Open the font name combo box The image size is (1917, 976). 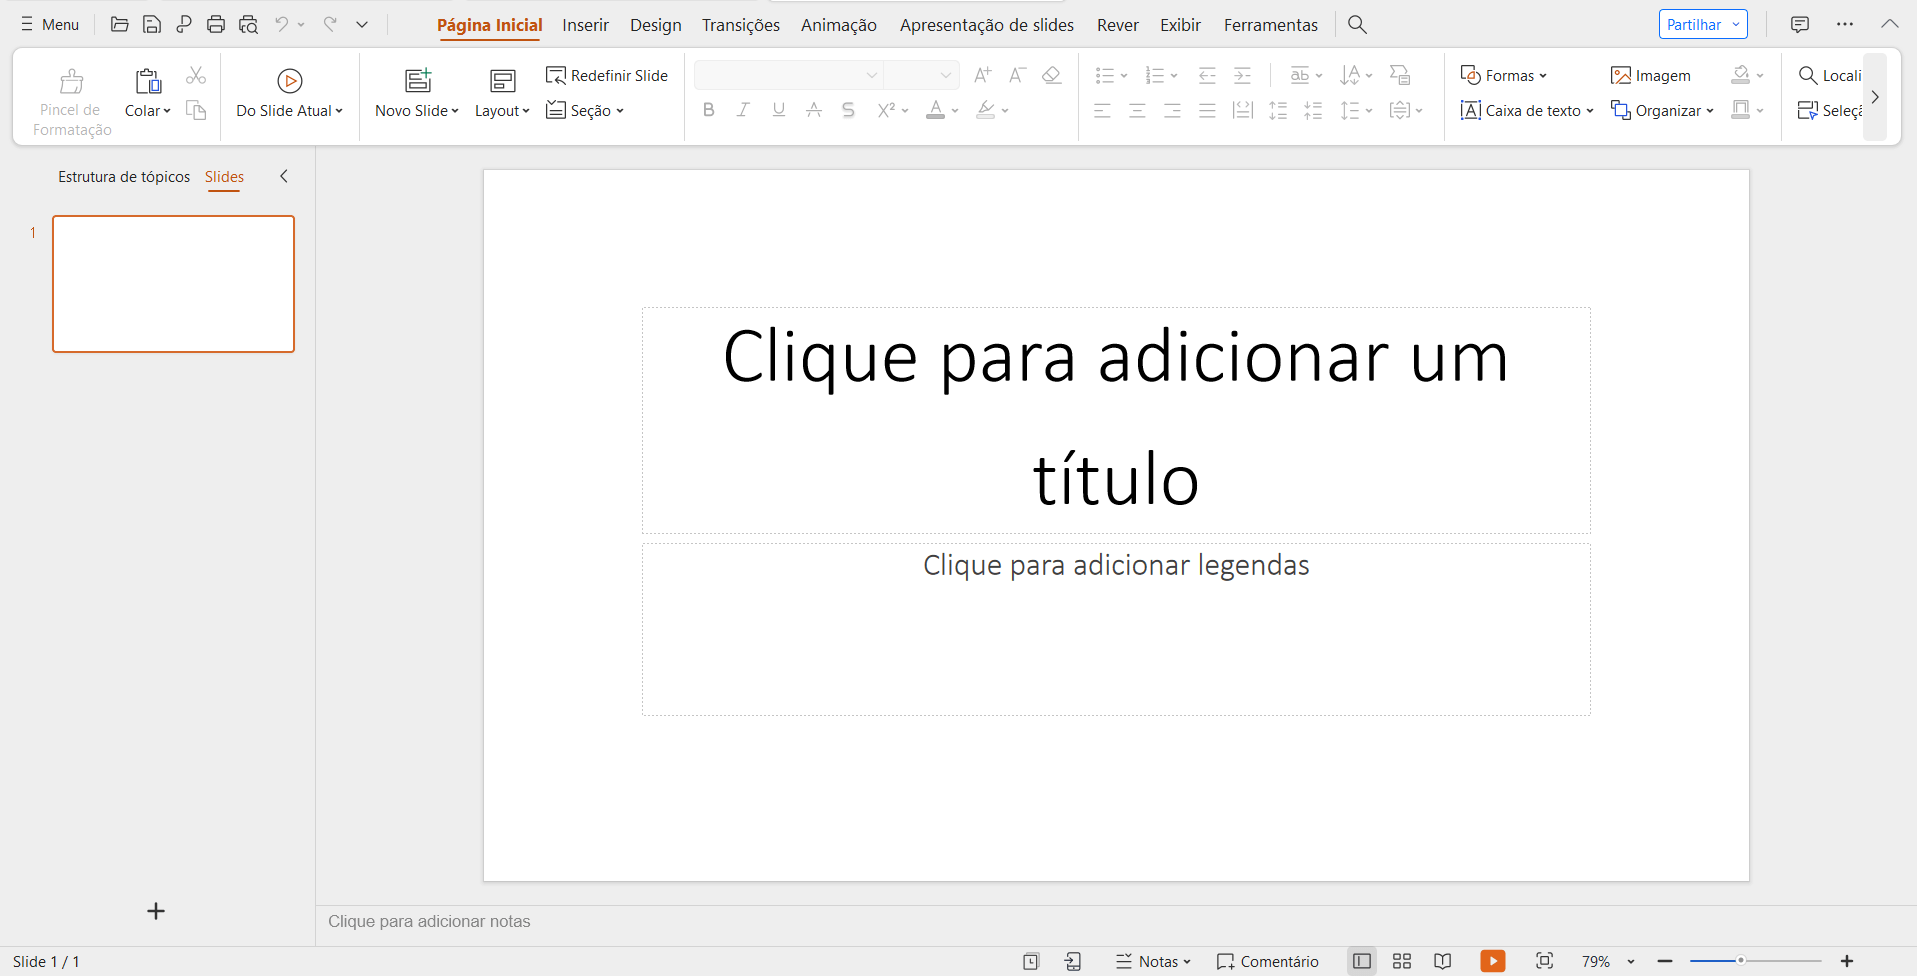(788, 75)
